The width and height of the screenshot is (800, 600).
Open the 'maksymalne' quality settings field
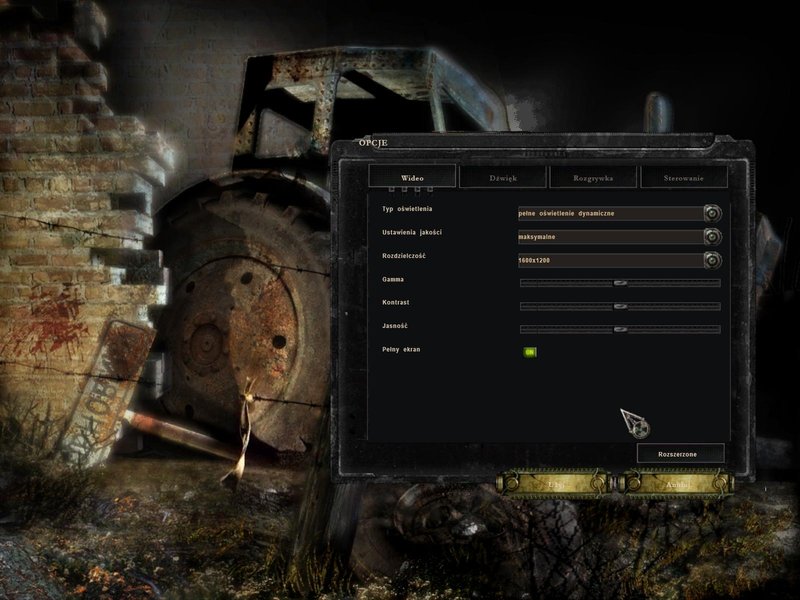611,237
